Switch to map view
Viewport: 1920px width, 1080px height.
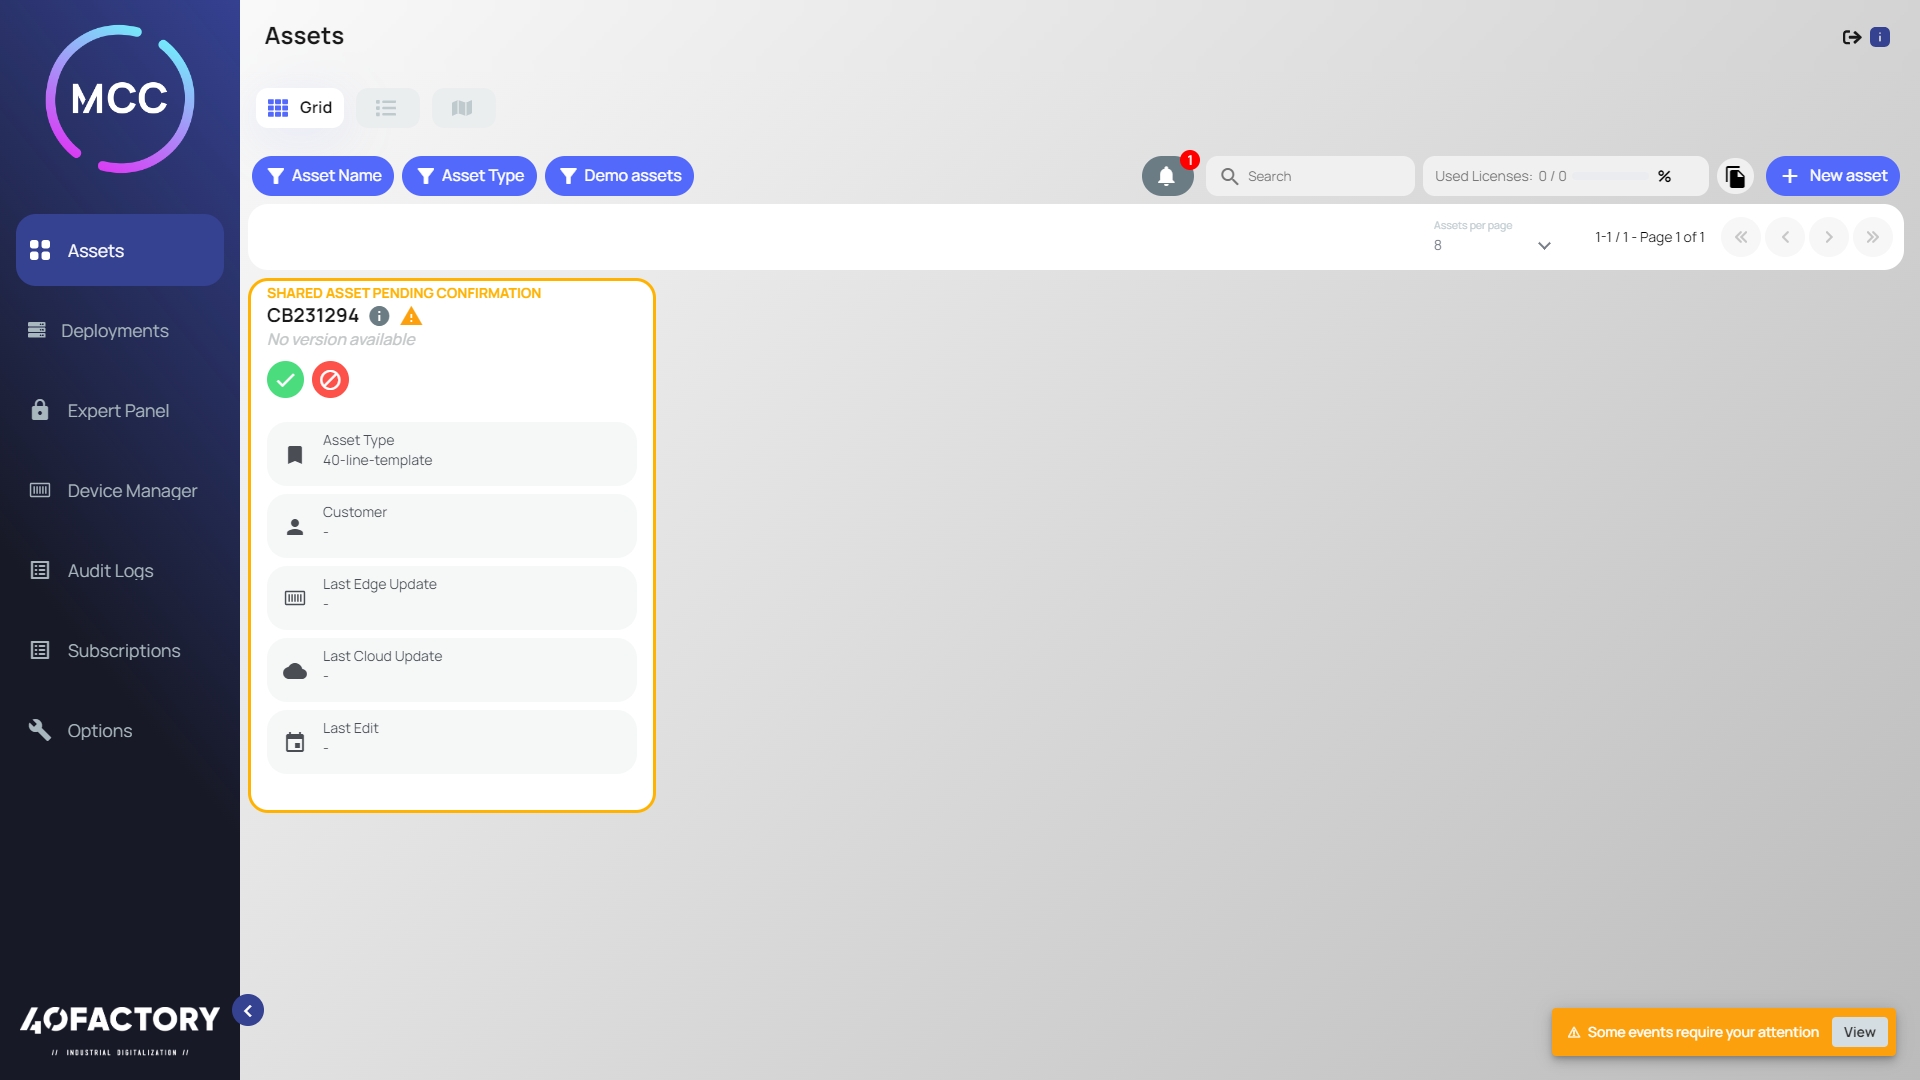pos(462,108)
